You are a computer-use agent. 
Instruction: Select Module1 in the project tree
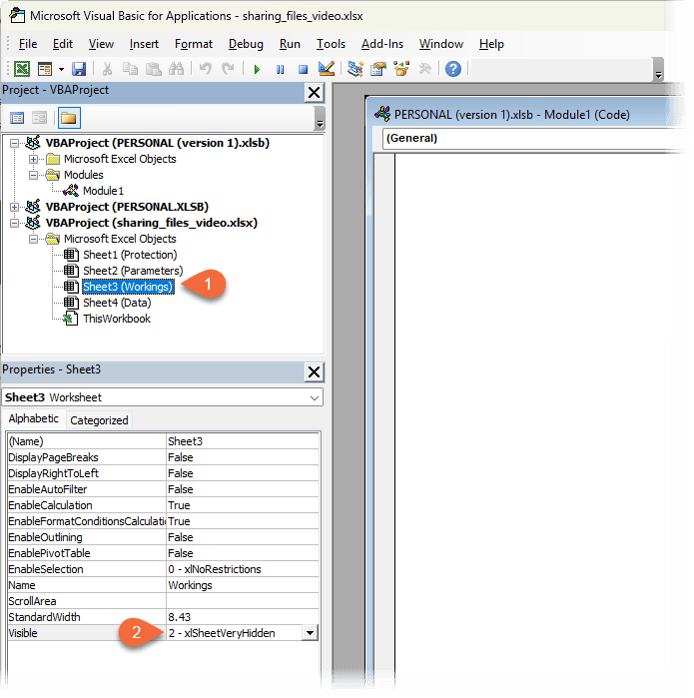pos(103,191)
